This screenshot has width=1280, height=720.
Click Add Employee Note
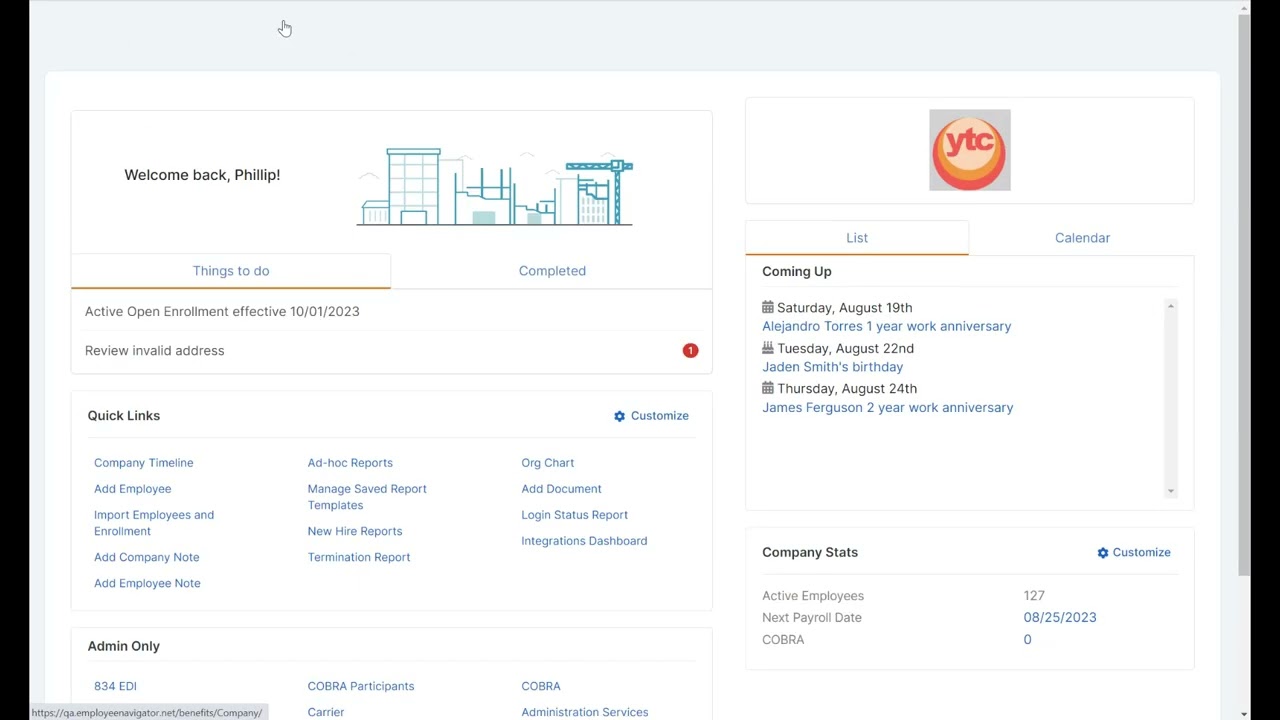point(147,583)
